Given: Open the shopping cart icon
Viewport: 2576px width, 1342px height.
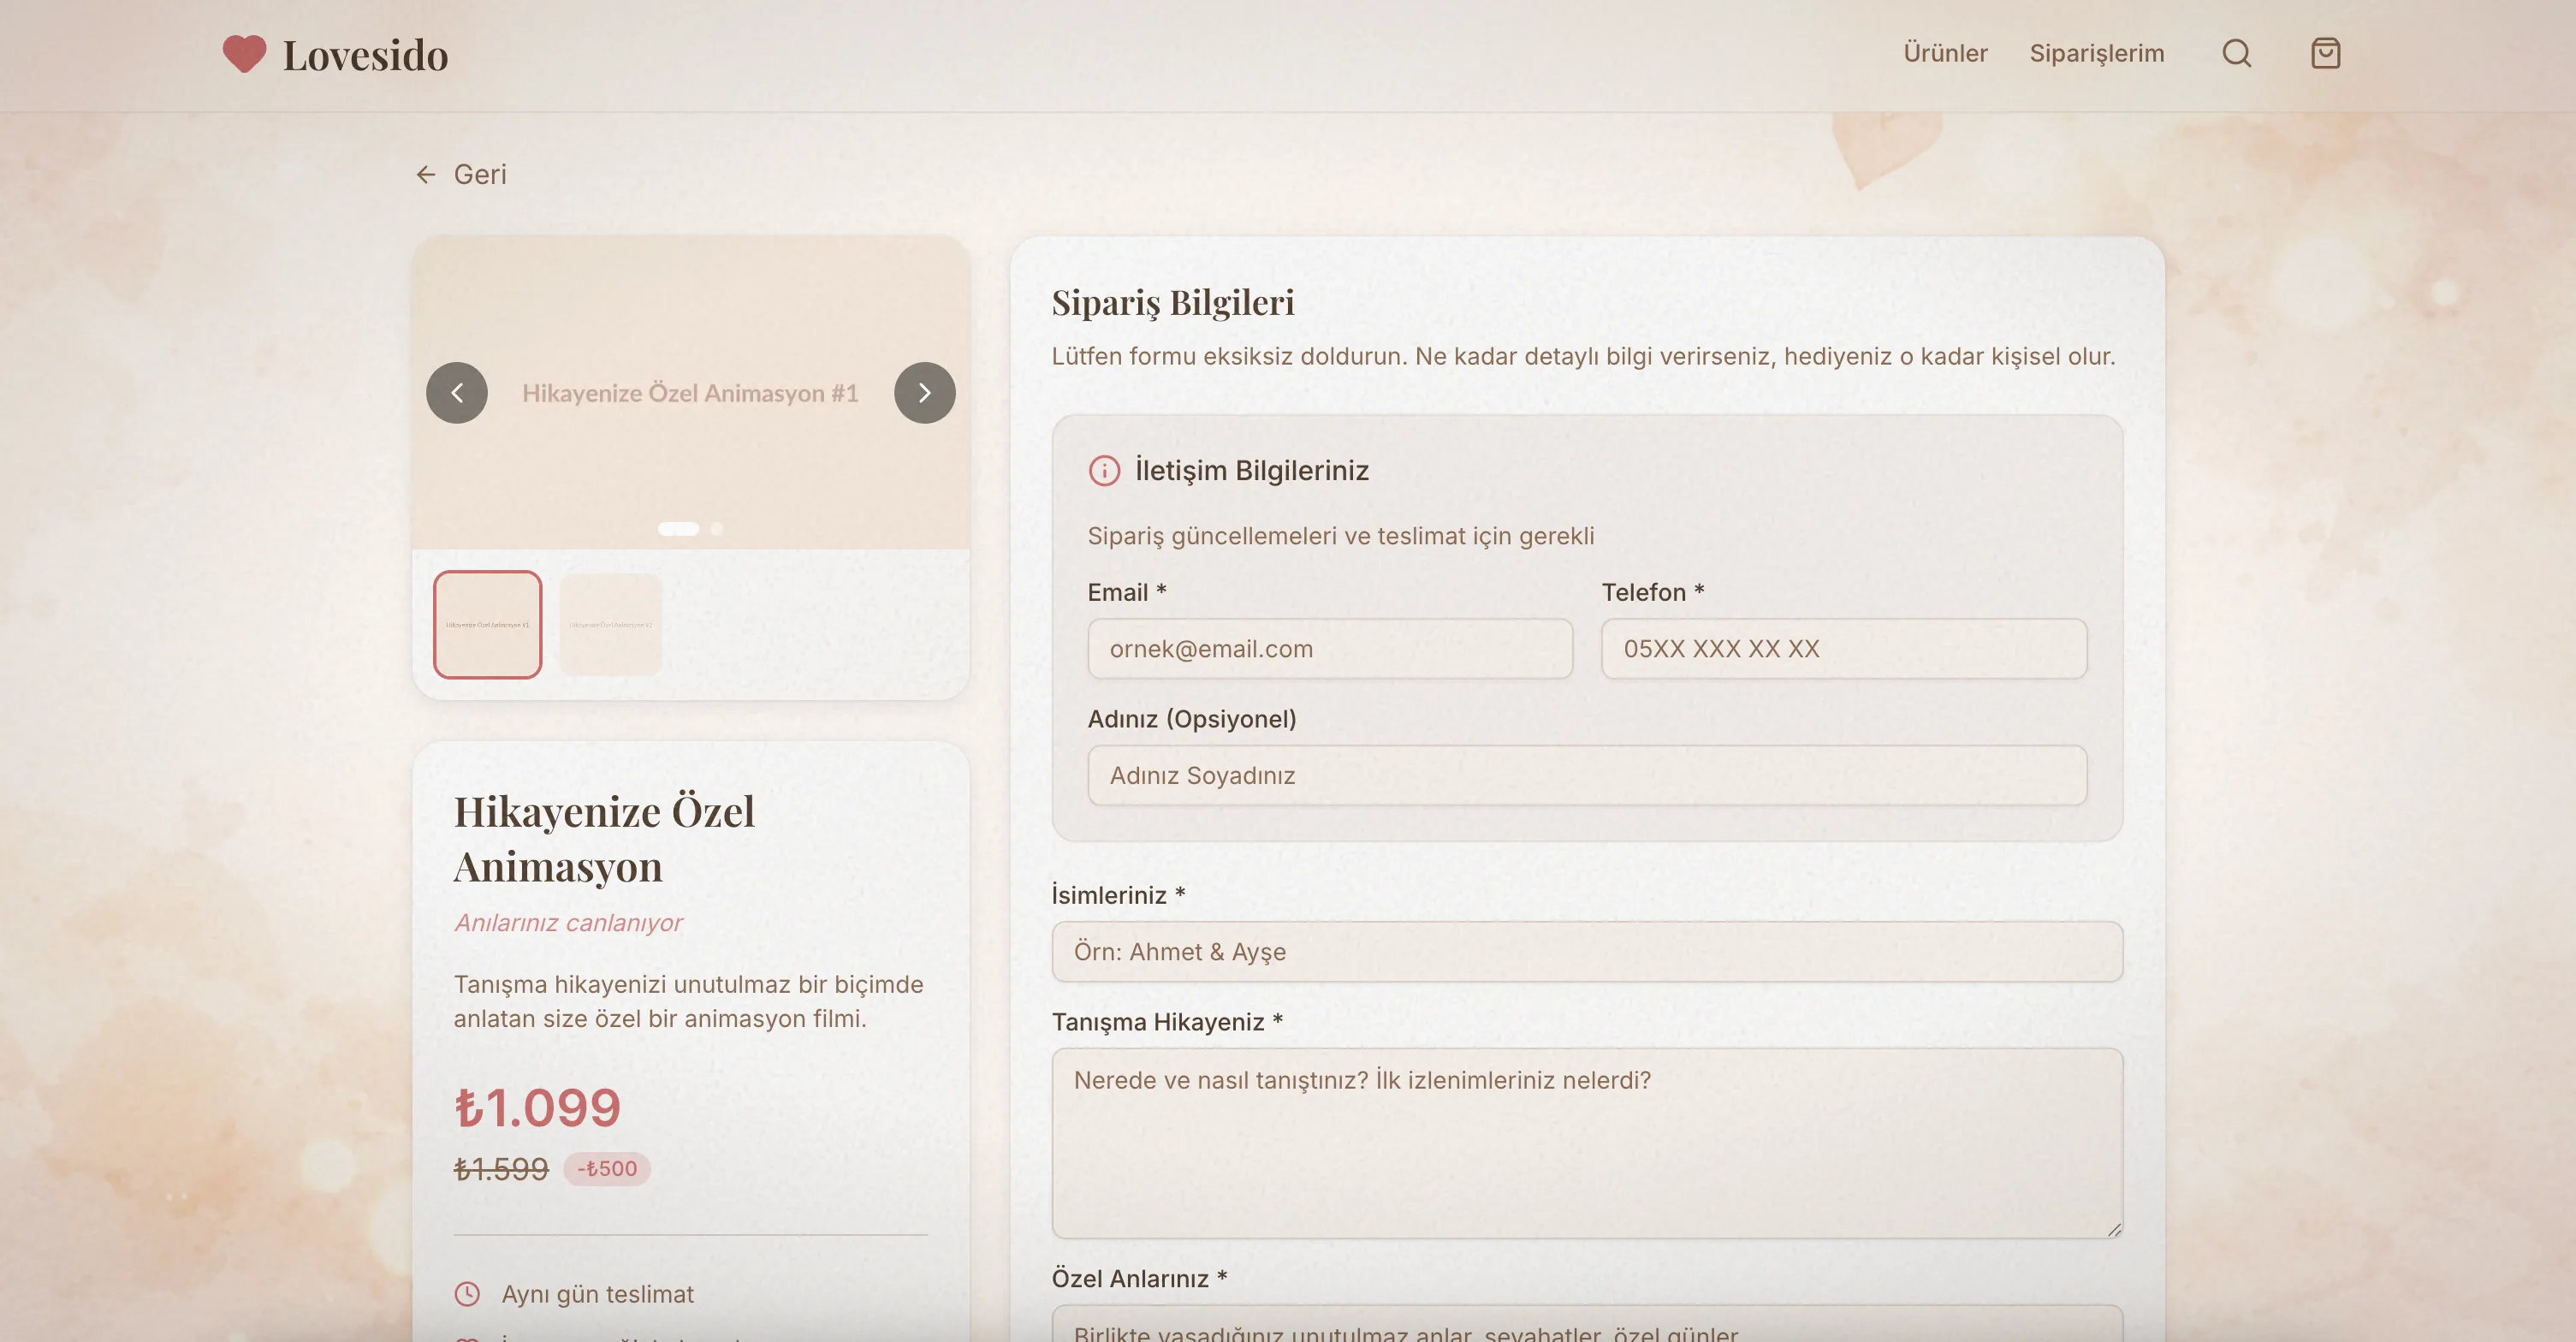Looking at the screenshot, I should [2327, 53].
